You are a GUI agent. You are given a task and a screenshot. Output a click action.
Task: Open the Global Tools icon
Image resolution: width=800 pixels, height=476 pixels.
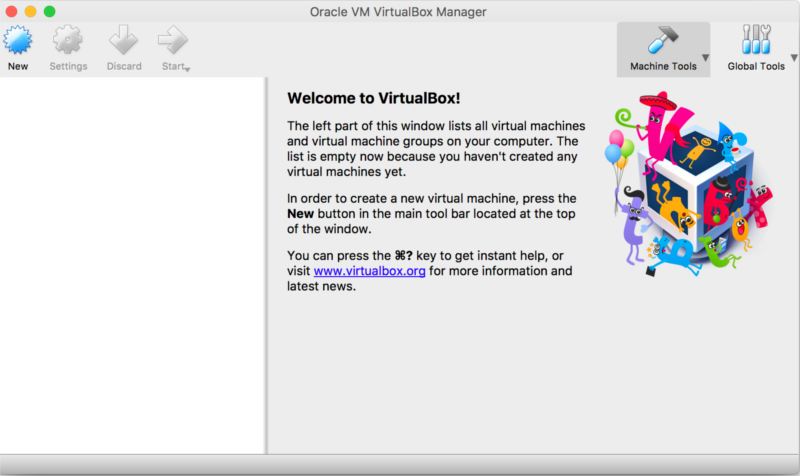pyautogui.click(x=756, y=42)
